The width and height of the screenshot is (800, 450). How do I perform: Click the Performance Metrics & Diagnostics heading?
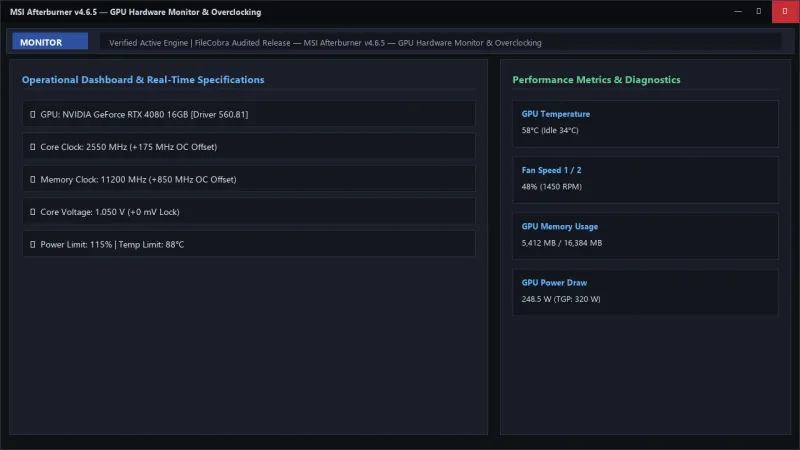[x=596, y=80]
